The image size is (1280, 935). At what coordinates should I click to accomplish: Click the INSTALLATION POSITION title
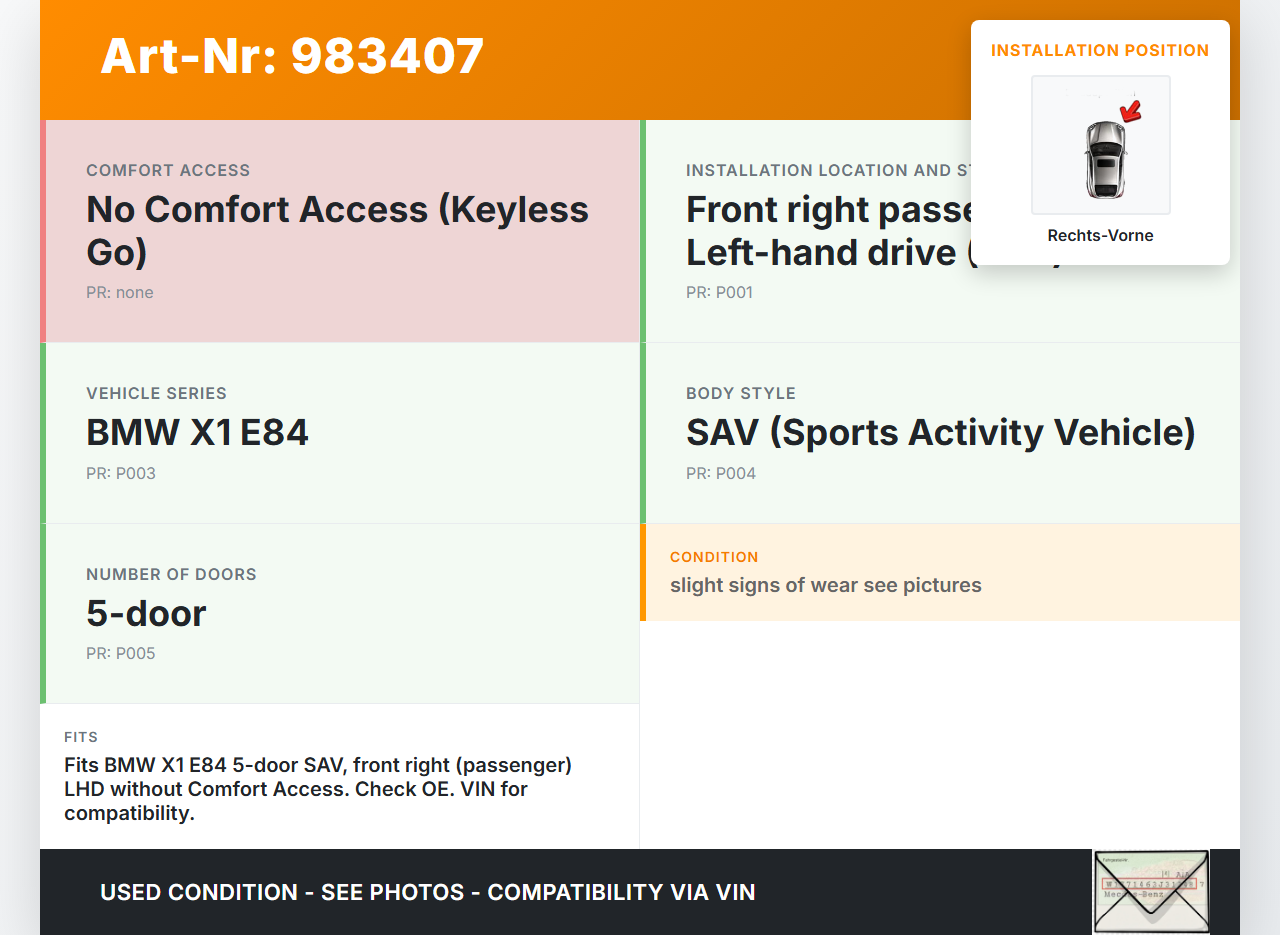[1100, 51]
